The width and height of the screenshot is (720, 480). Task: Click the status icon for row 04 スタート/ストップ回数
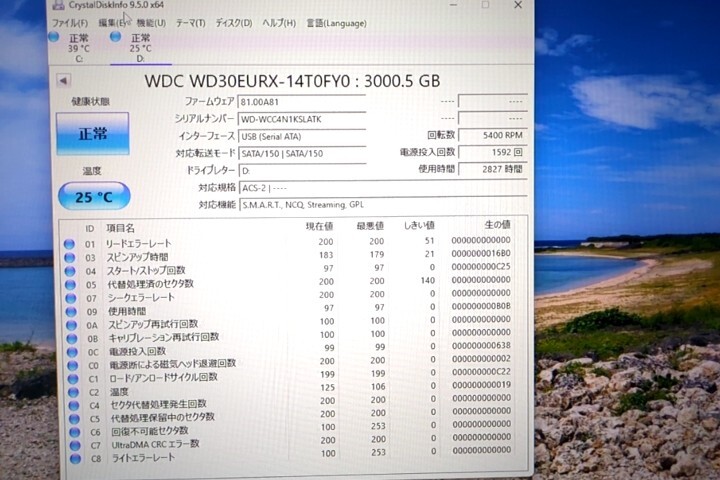tap(70, 271)
